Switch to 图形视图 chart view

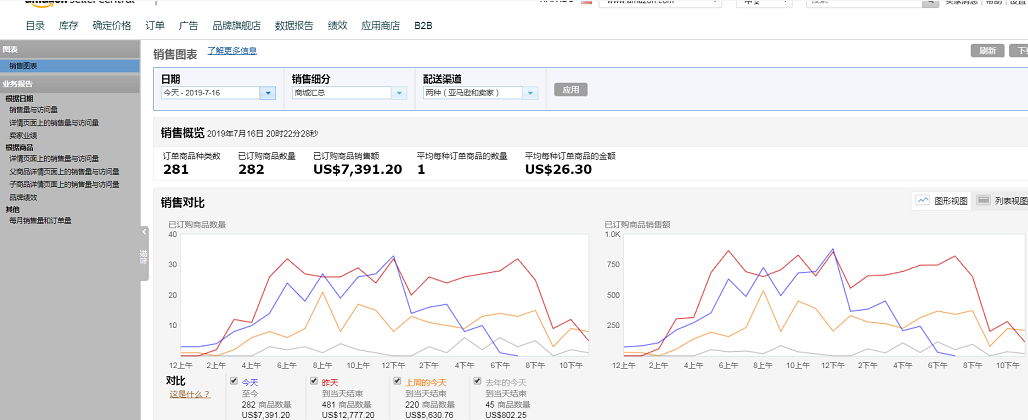pyautogui.click(x=941, y=200)
